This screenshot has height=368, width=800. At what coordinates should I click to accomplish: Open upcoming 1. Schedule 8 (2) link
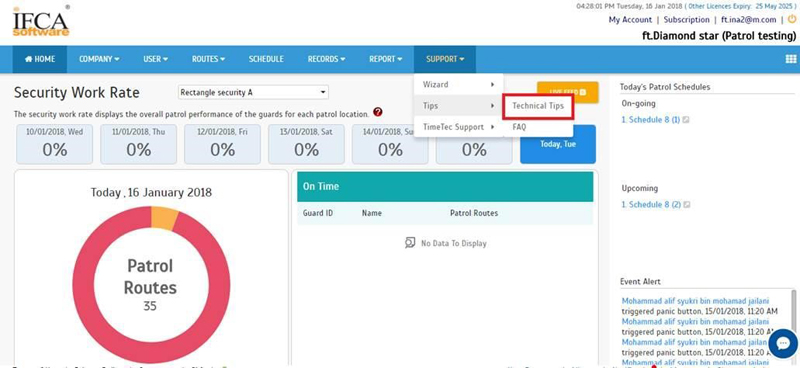(x=652, y=205)
